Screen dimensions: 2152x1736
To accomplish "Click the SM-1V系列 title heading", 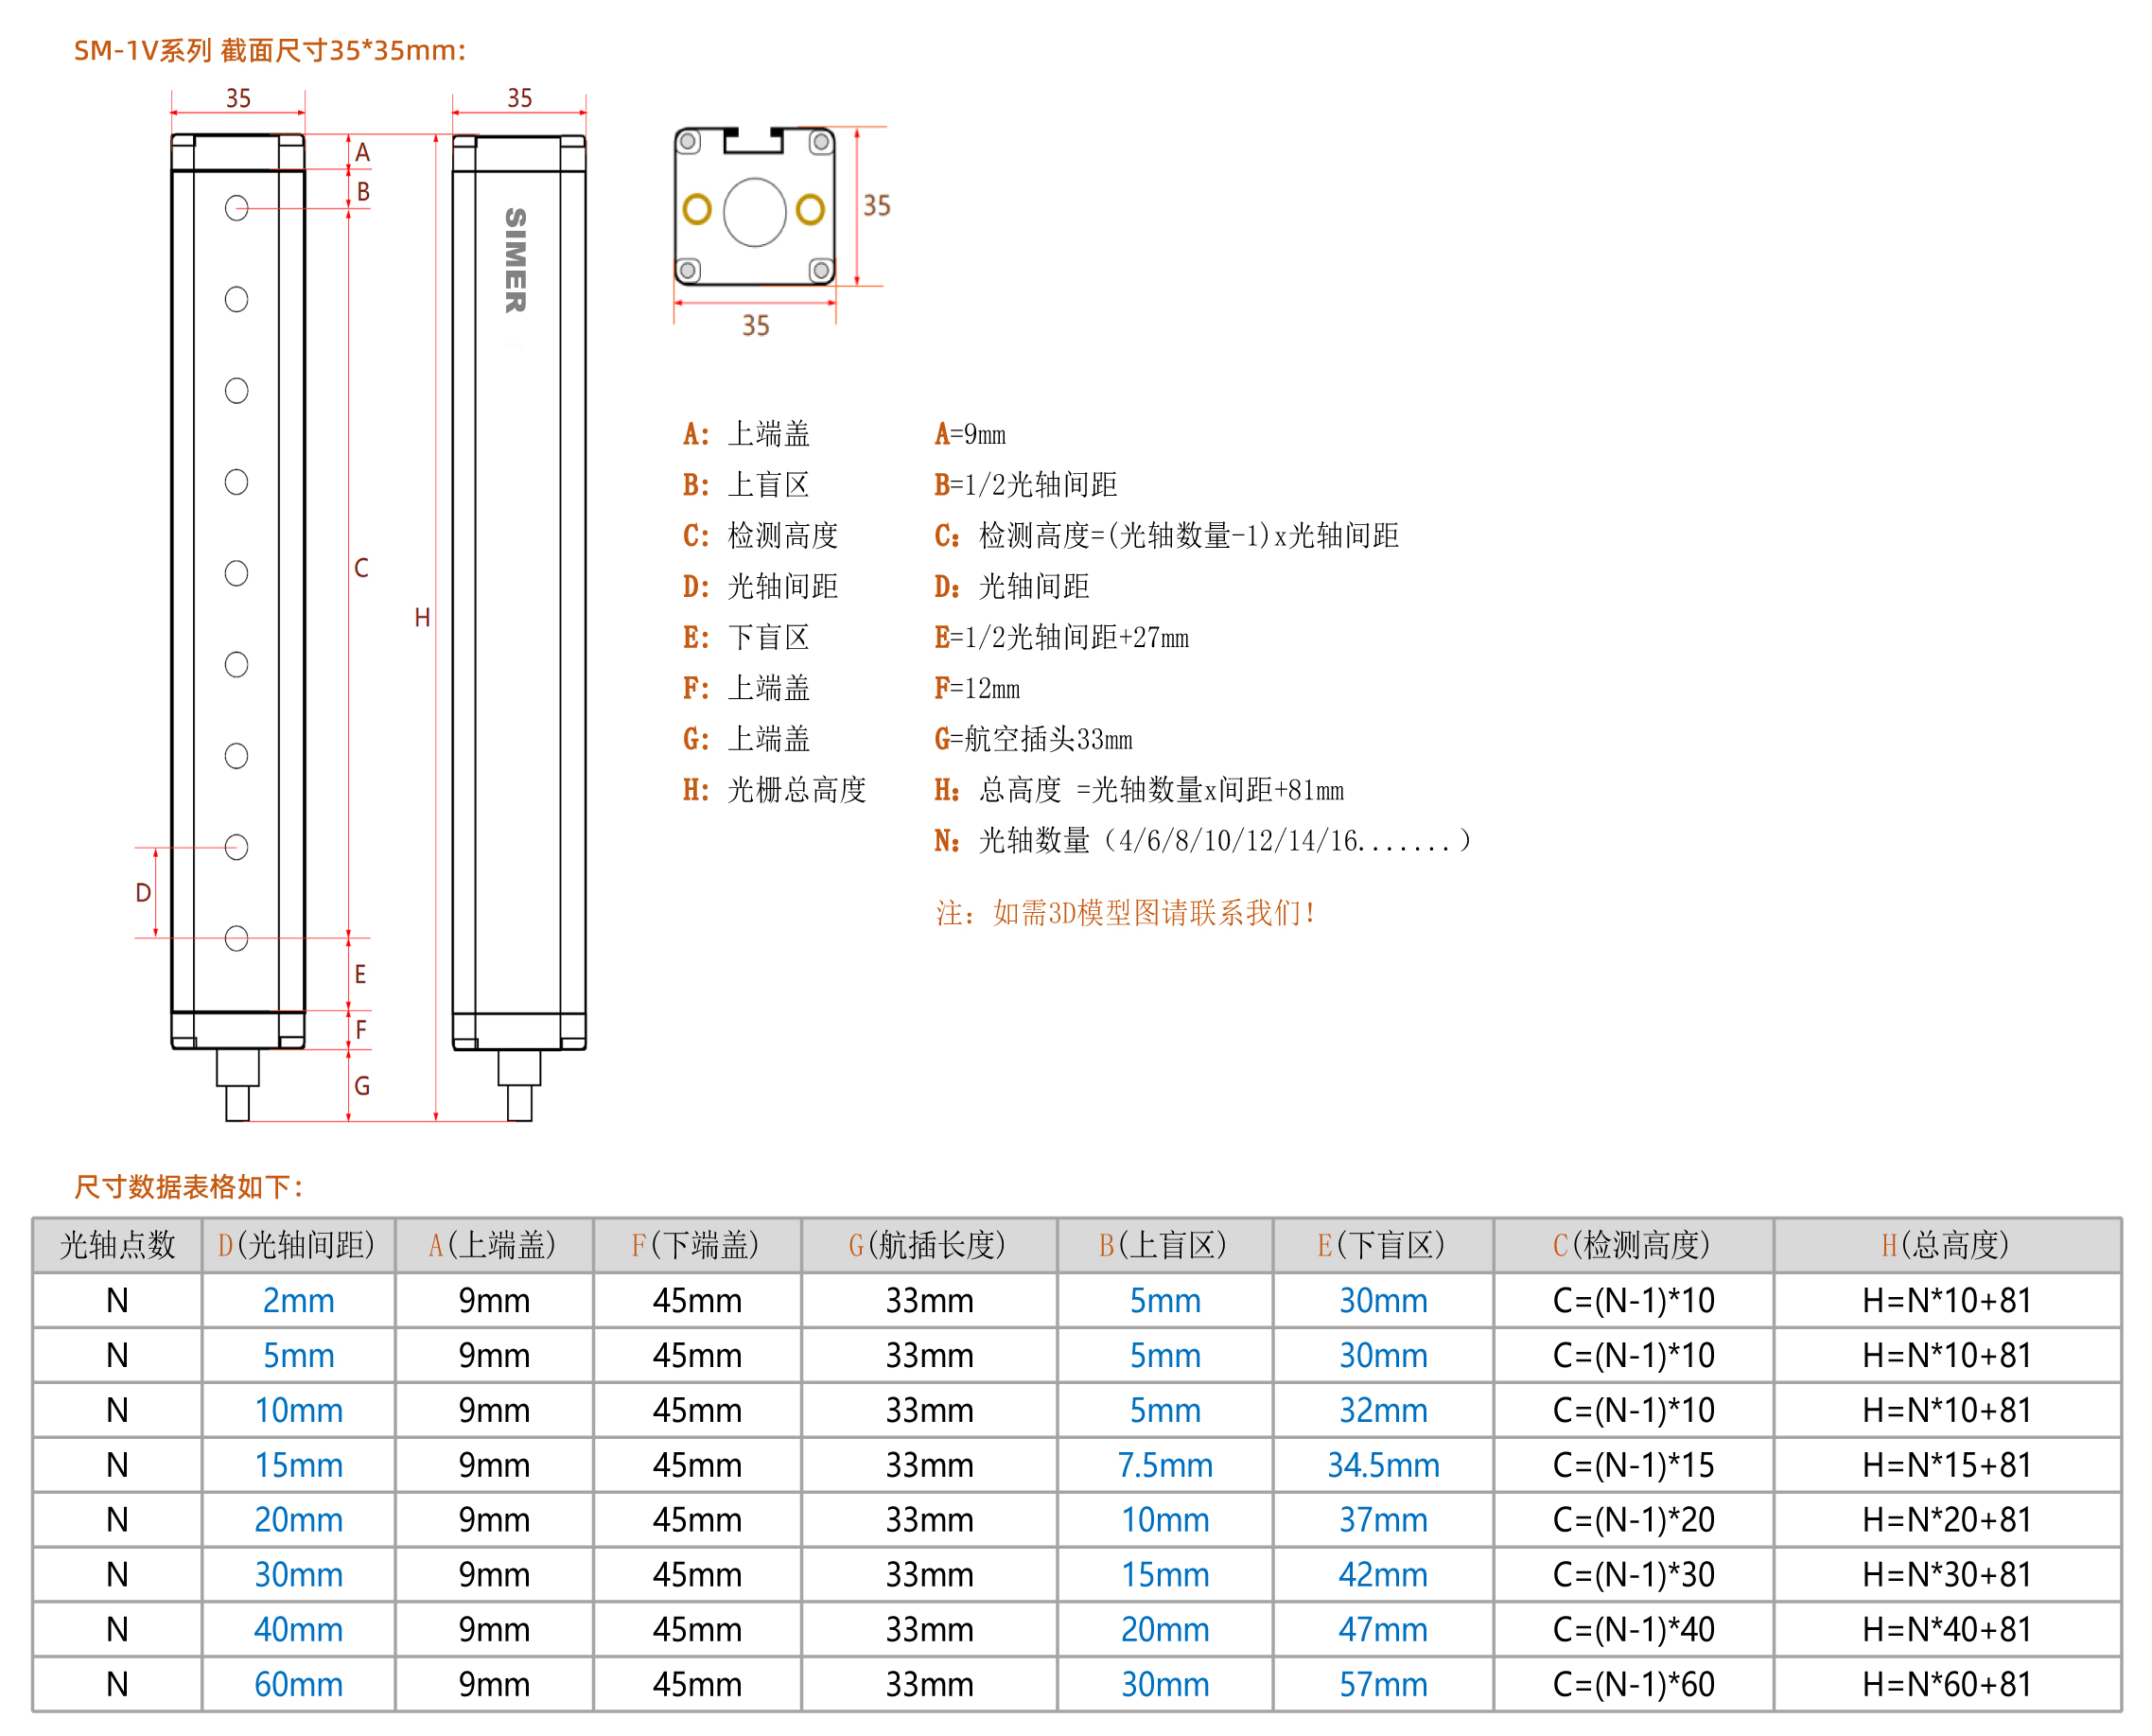I will pyautogui.click(x=270, y=50).
